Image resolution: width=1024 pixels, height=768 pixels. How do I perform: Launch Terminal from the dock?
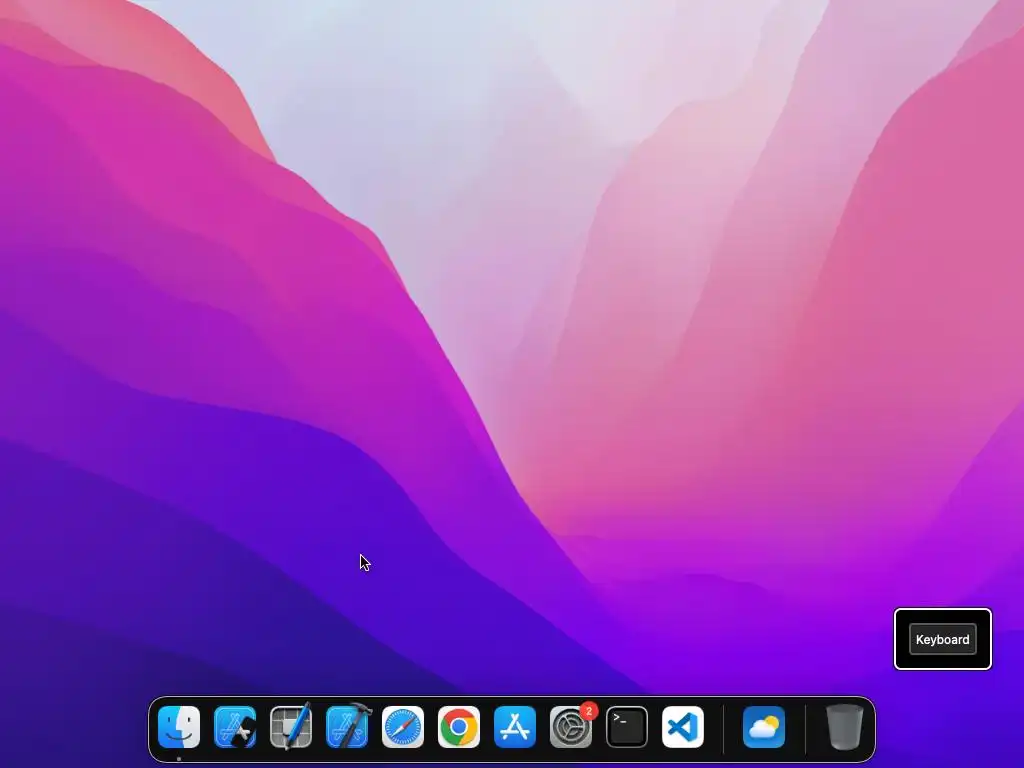627,727
